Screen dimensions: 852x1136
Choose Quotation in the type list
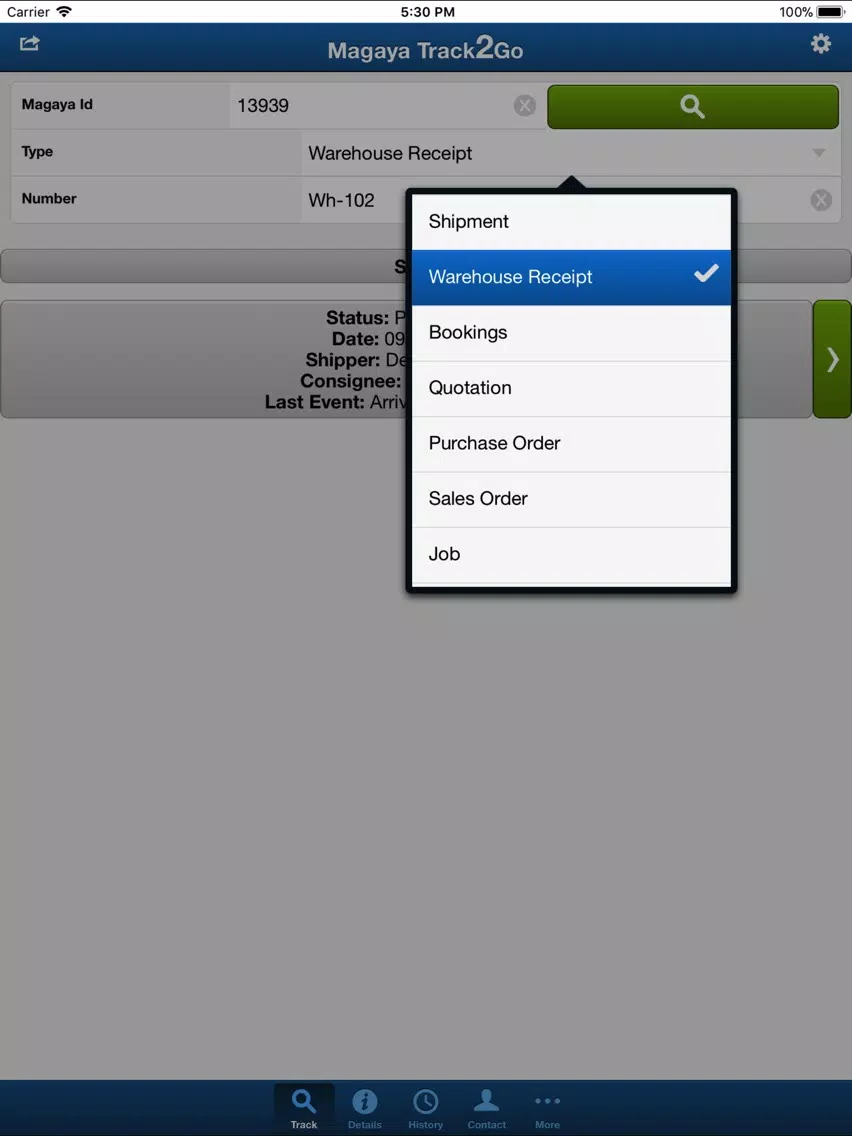[x=571, y=388]
